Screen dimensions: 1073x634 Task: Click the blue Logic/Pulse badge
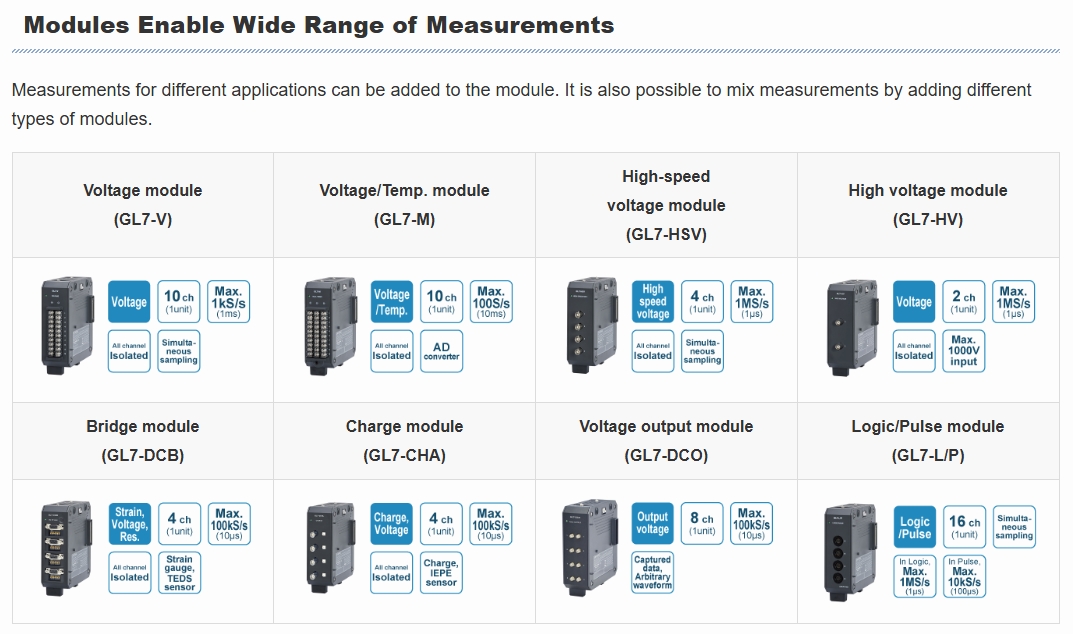[x=915, y=527]
